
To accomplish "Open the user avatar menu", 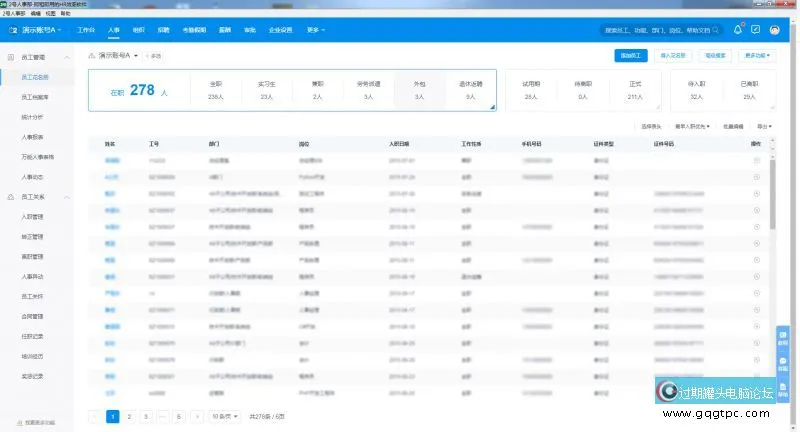I will [x=775, y=30].
